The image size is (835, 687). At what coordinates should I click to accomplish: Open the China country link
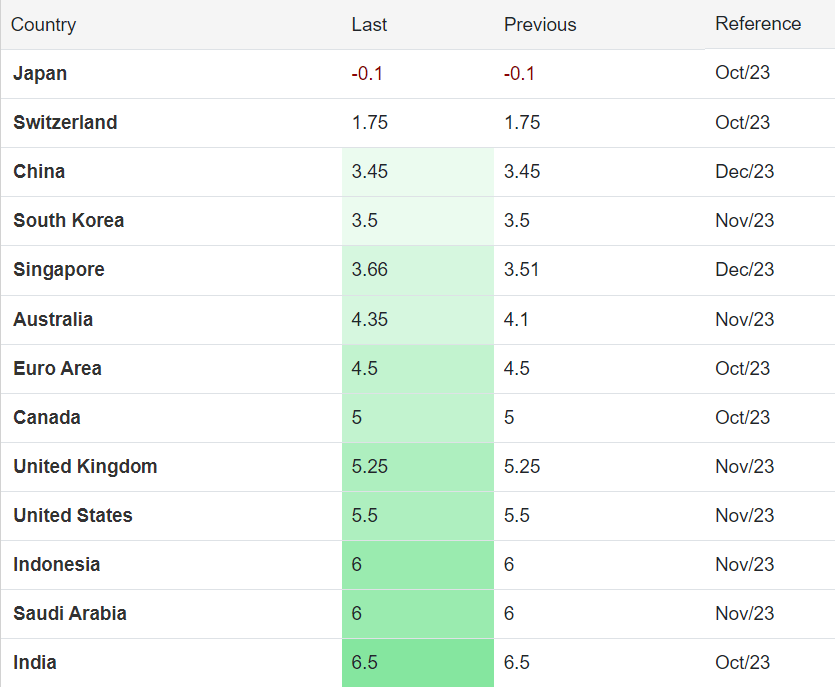[39, 171]
